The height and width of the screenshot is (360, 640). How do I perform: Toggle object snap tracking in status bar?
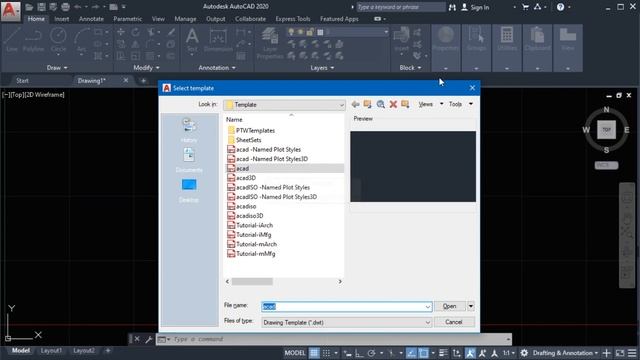coord(411,353)
